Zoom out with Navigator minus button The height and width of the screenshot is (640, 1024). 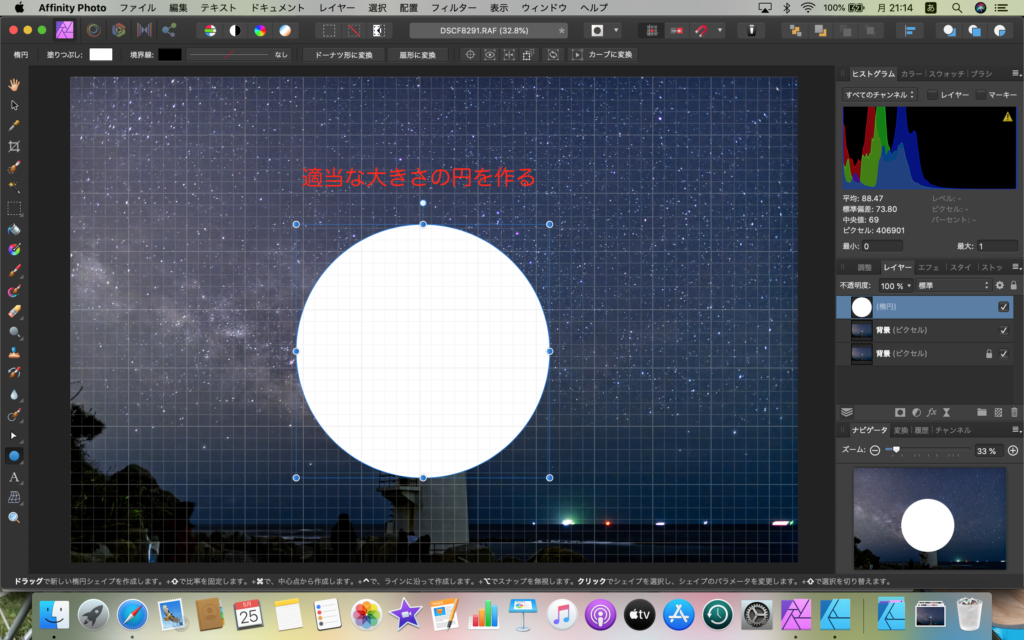click(x=874, y=451)
